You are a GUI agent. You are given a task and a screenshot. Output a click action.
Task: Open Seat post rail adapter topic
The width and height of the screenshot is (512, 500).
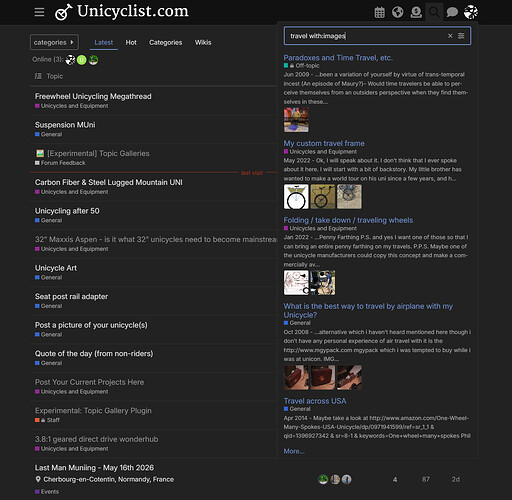point(71,296)
